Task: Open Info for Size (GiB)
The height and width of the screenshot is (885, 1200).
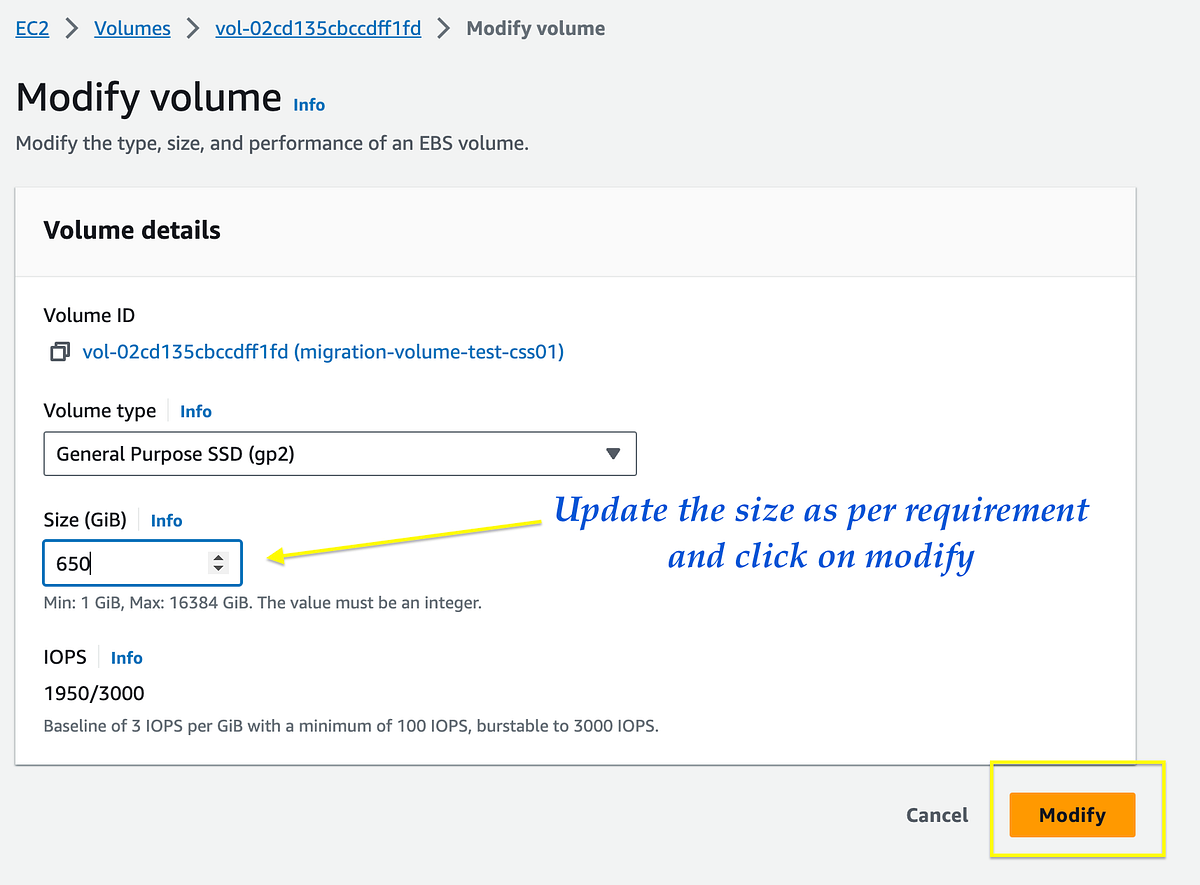Action: 166,520
